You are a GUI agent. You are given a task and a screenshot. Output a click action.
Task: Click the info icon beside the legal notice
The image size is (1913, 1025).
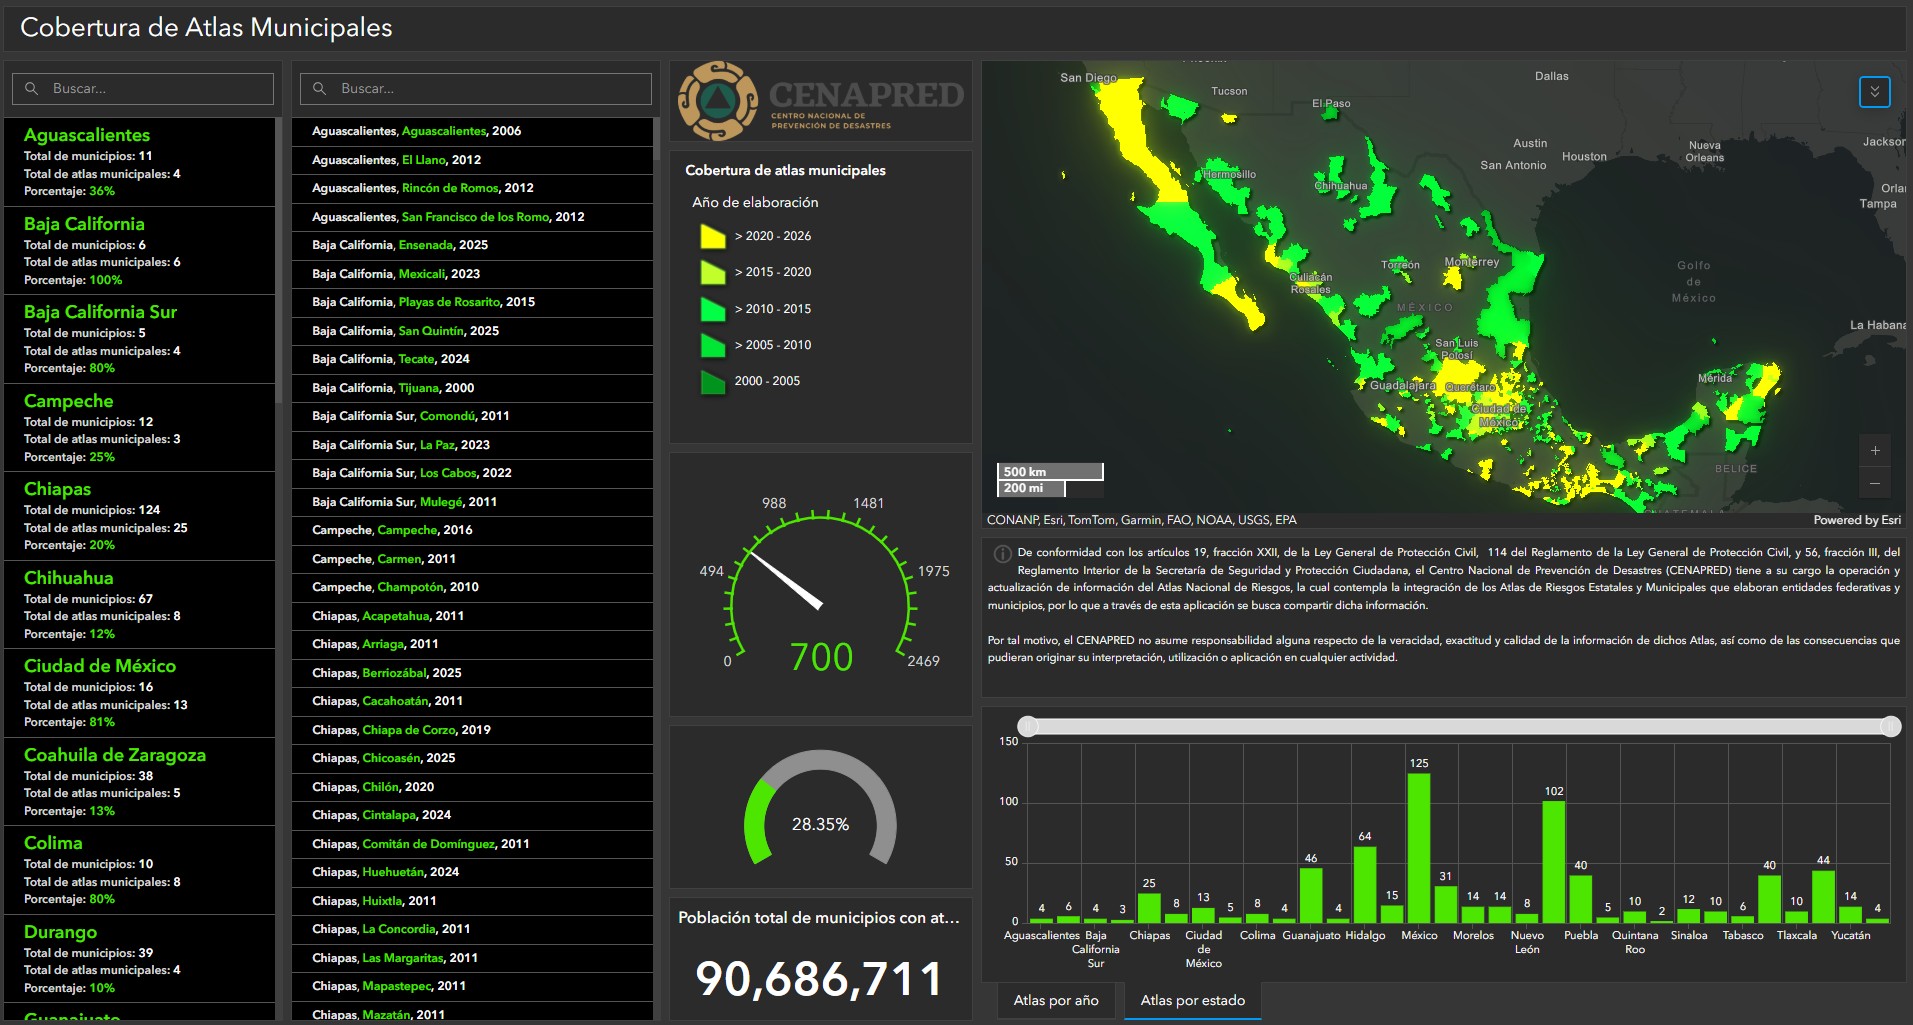[x=1001, y=554]
